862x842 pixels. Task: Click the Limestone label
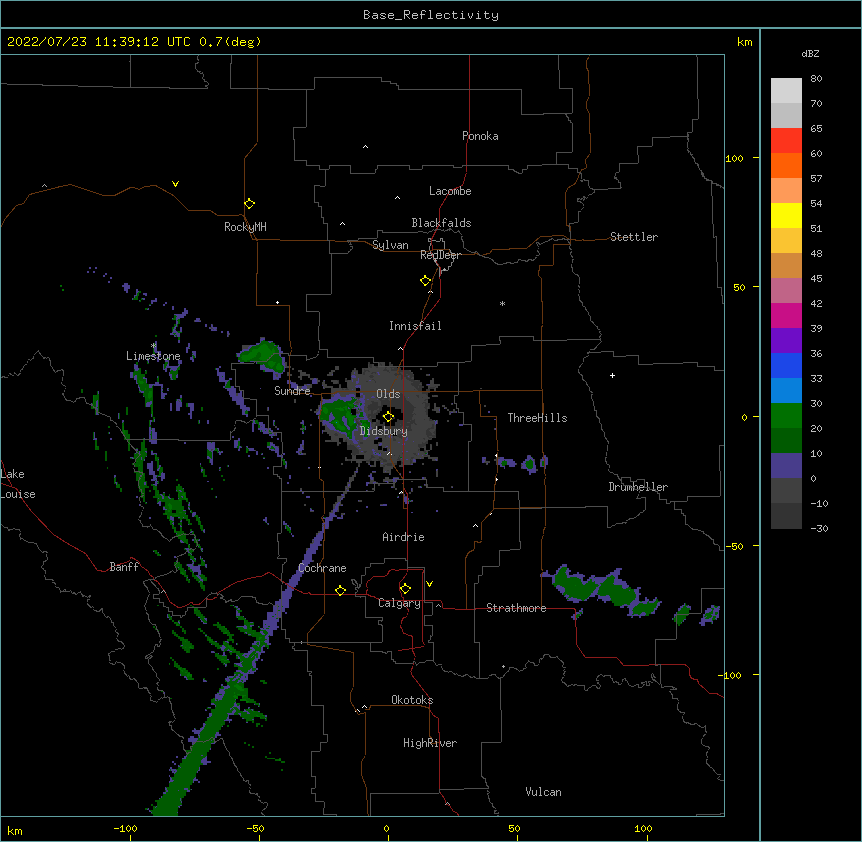coord(153,356)
